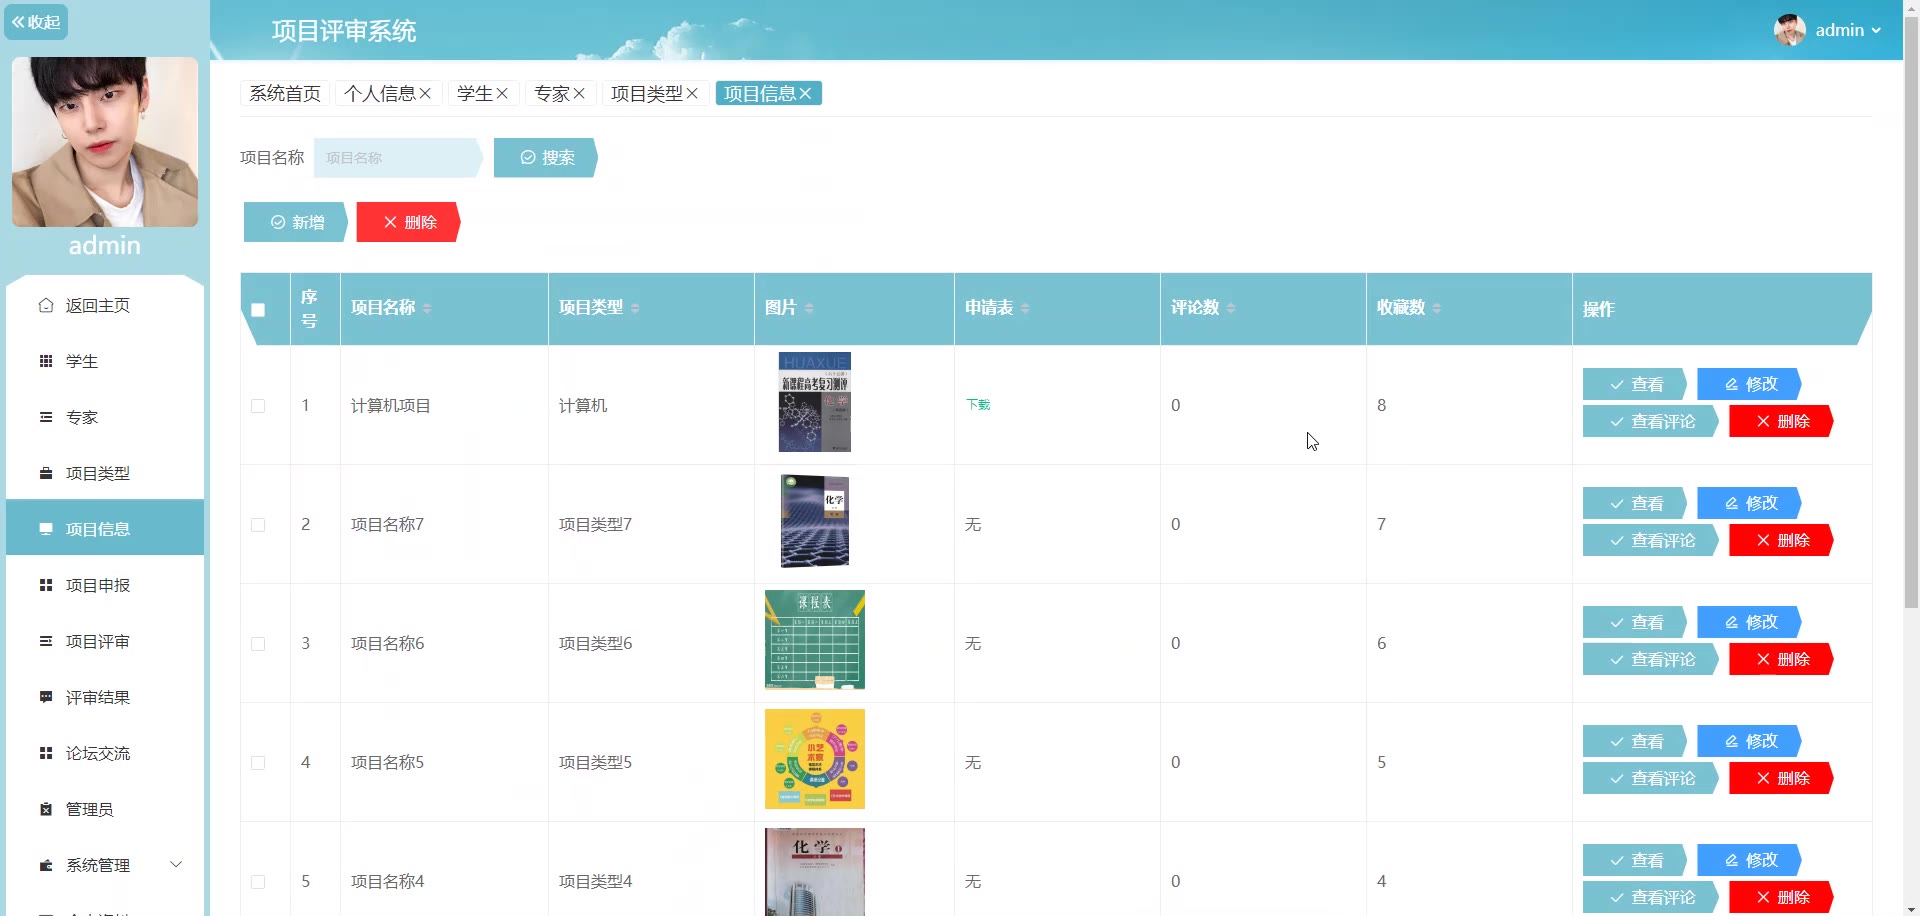The width and height of the screenshot is (1920, 916).
Task: Click 查看评论 for 计算机项目
Action: tap(1651, 421)
